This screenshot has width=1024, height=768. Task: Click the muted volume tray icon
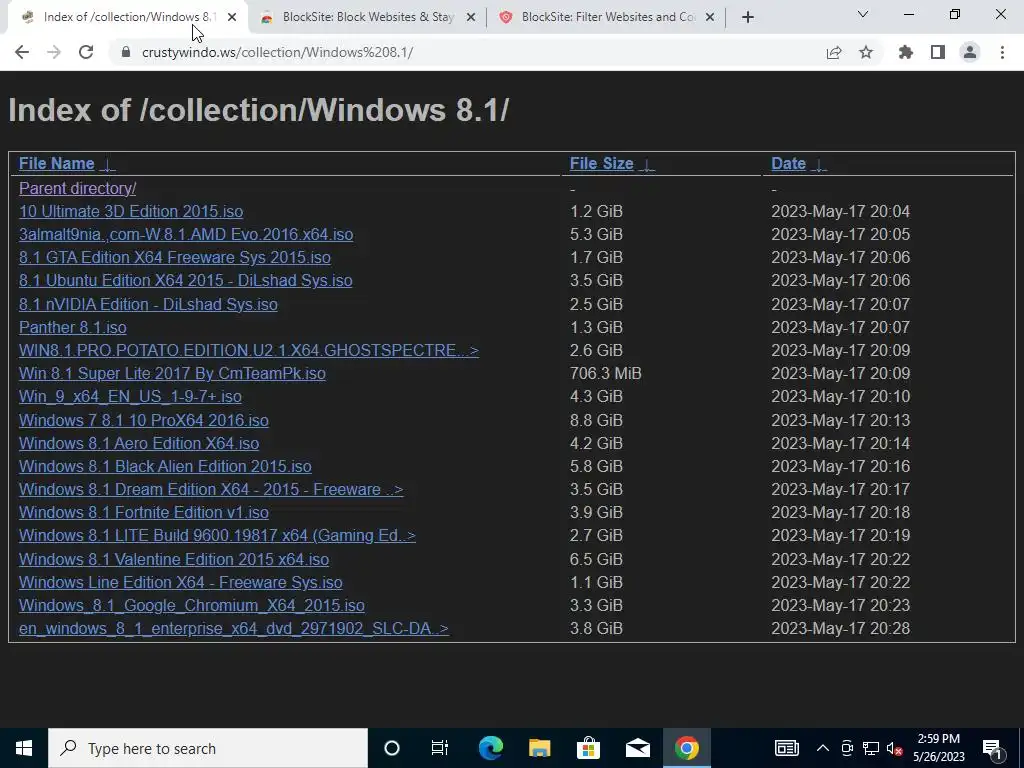(895, 748)
